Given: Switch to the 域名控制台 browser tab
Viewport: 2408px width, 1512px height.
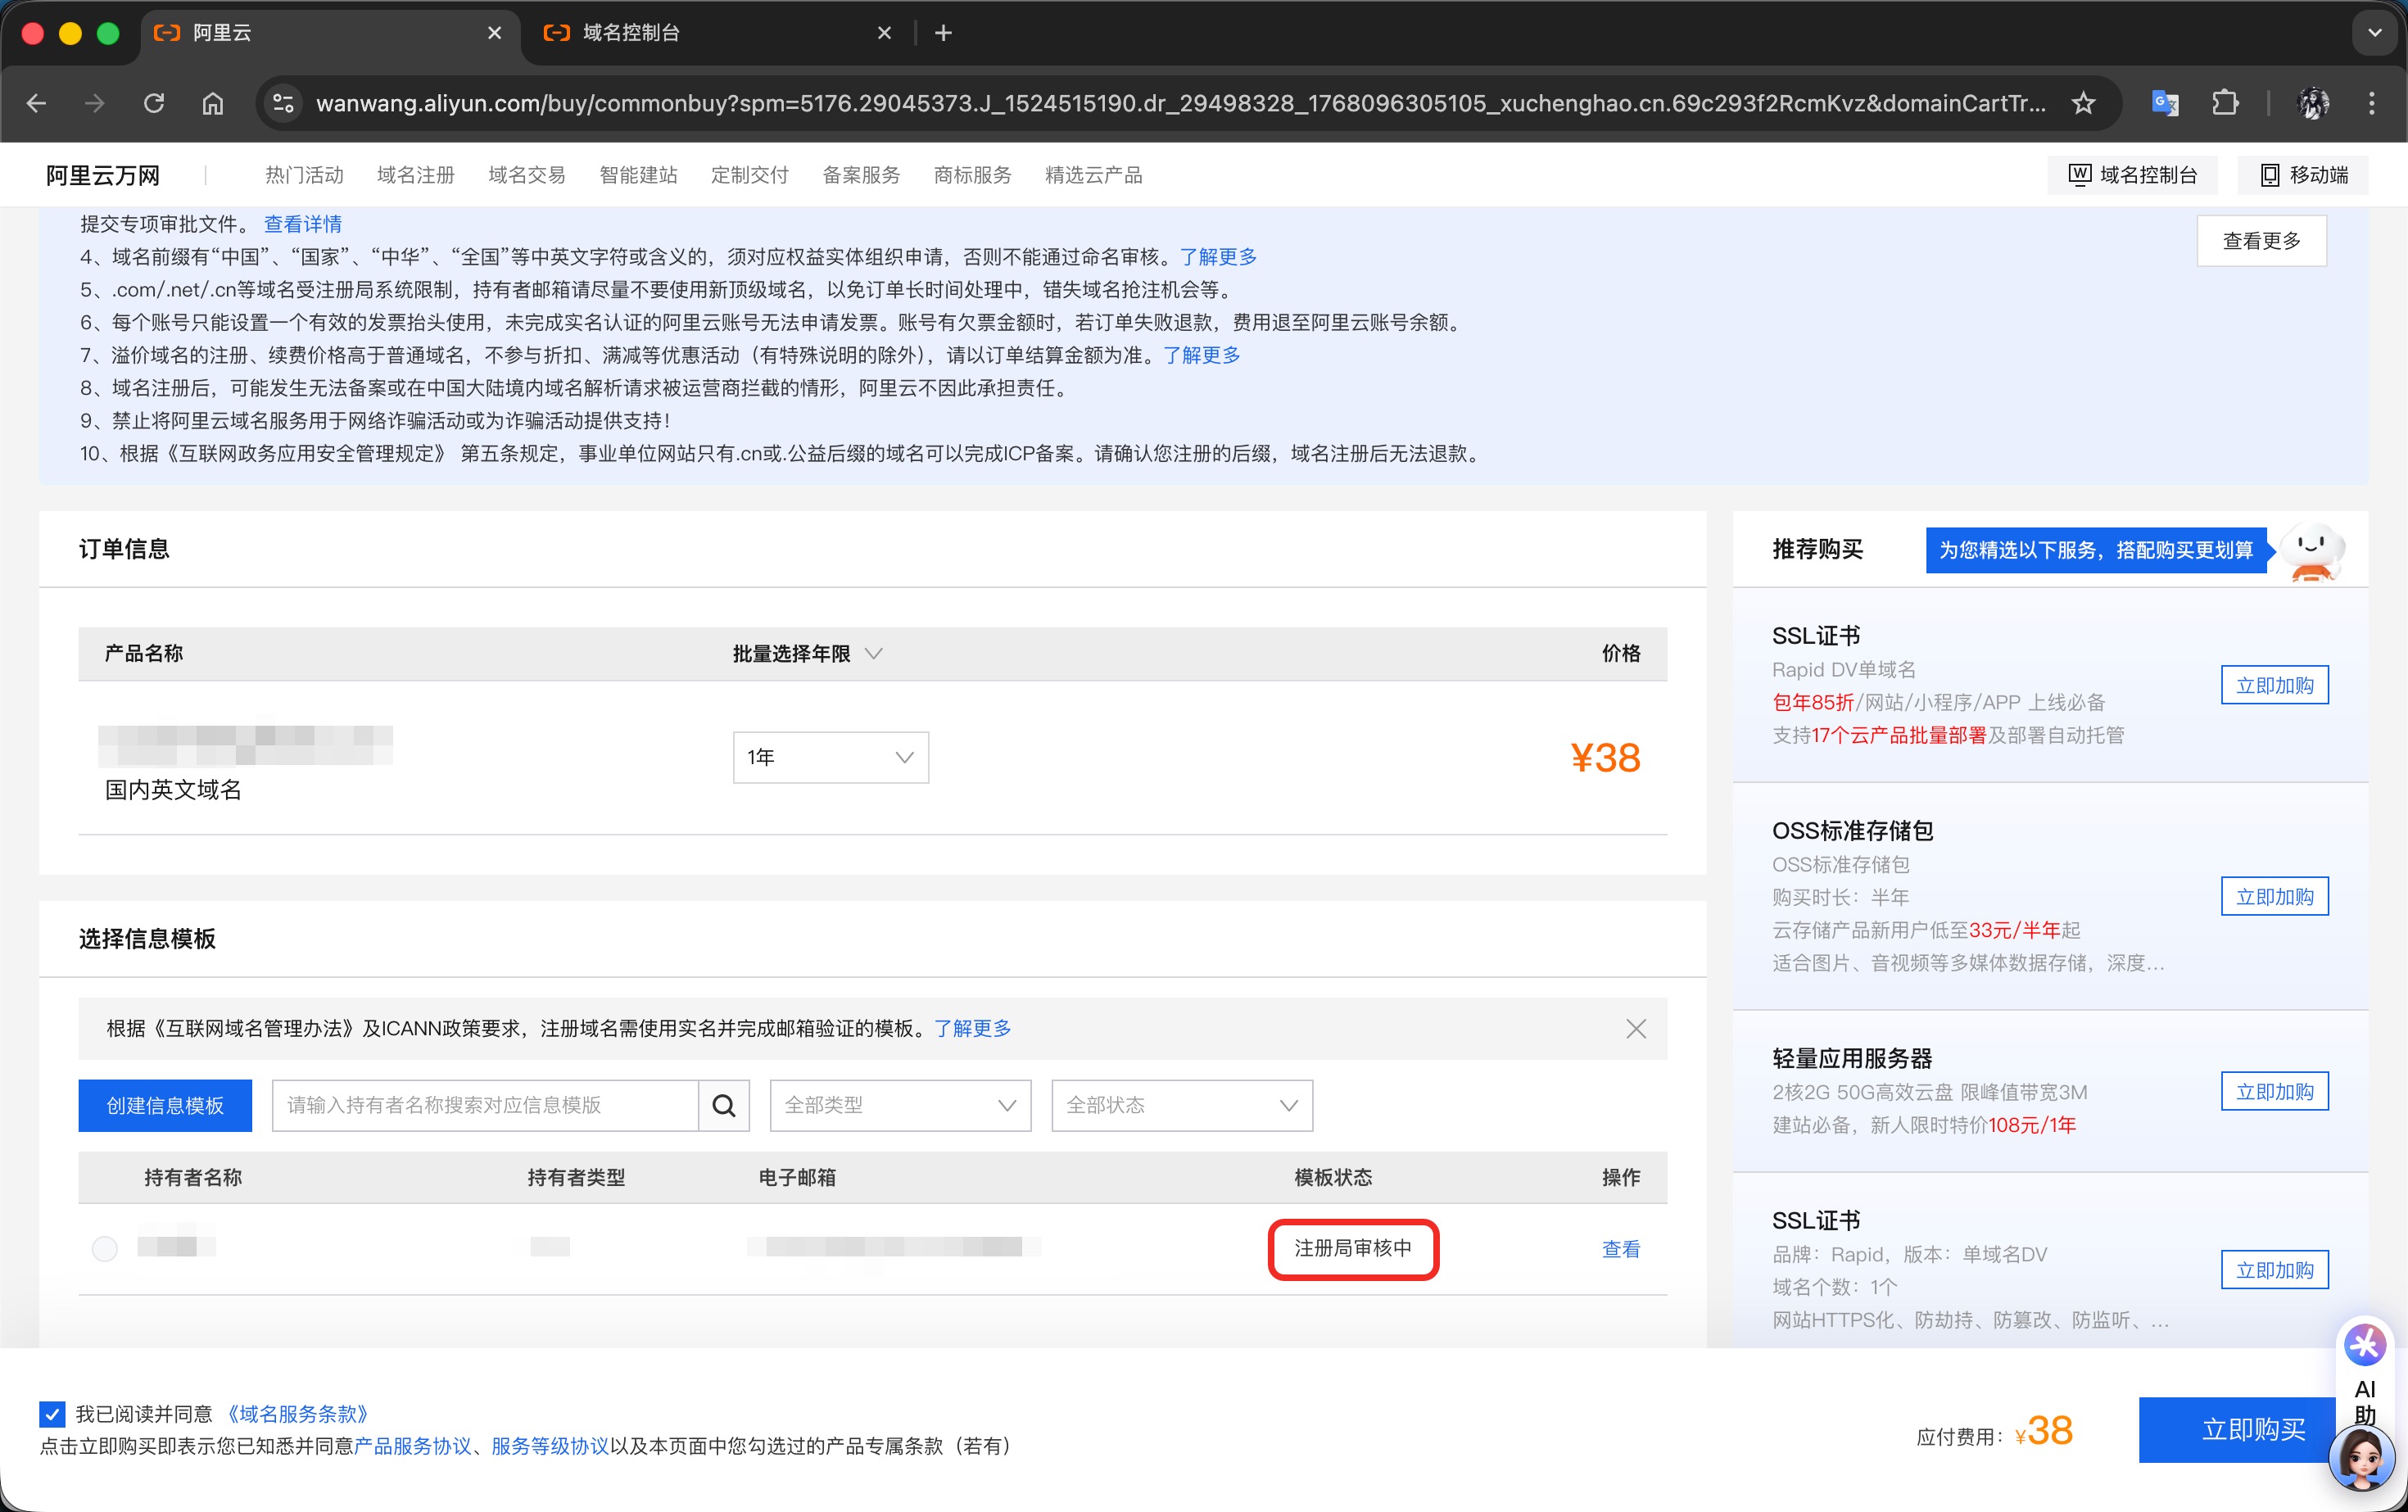Looking at the screenshot, I should [700, 33].
